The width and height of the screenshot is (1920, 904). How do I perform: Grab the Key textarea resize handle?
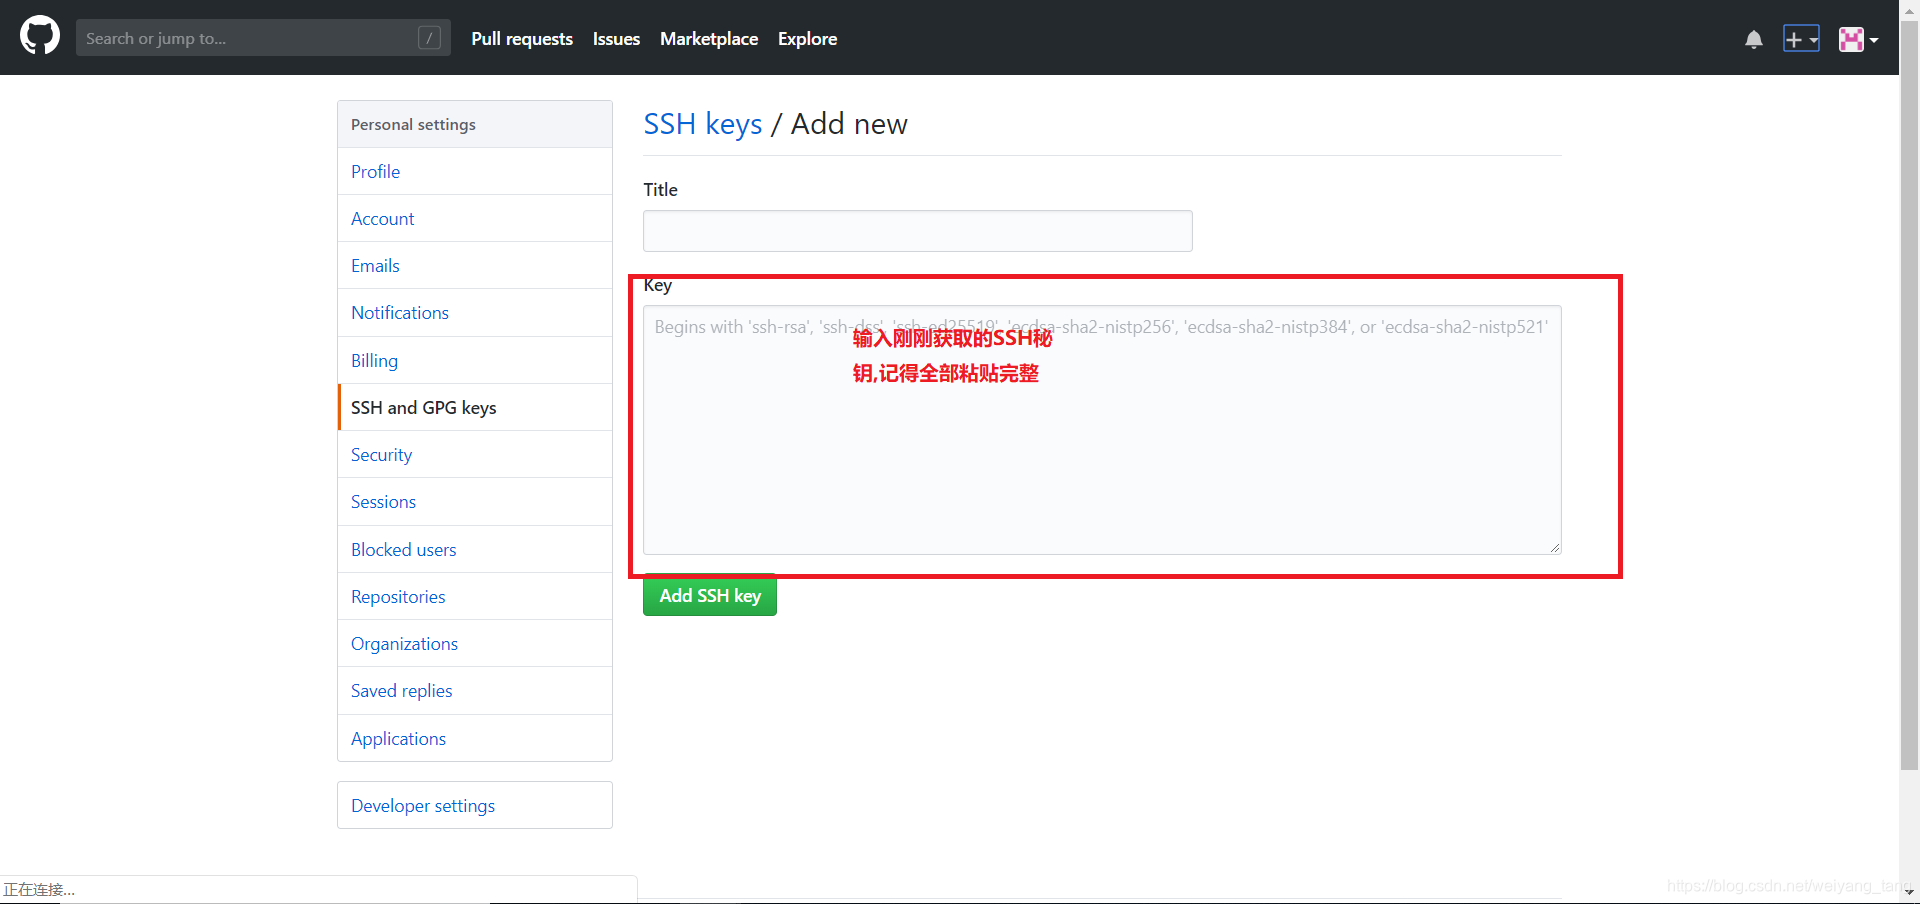(1555, 548)
